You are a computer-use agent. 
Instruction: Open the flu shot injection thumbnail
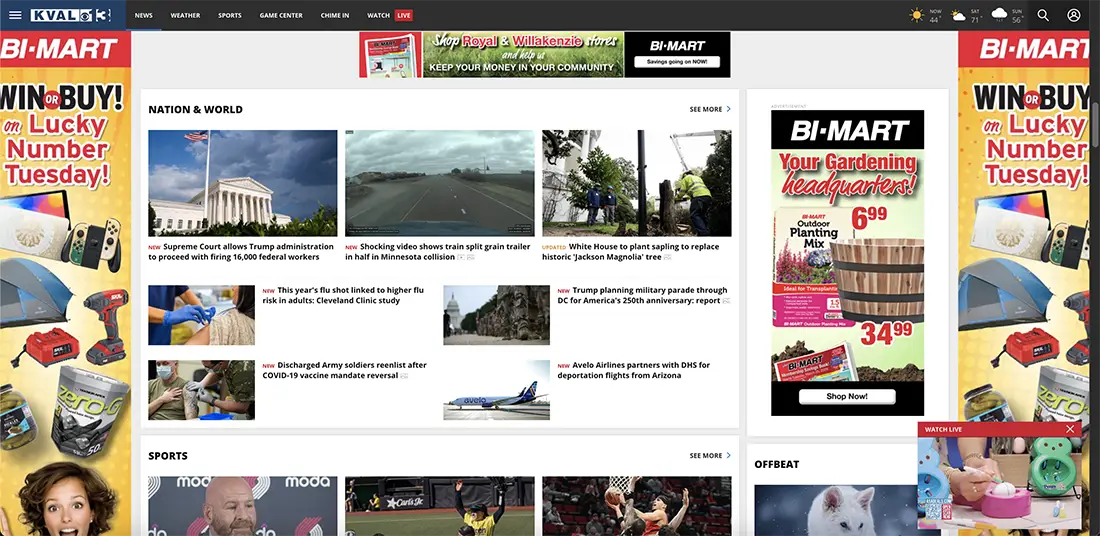201,315
